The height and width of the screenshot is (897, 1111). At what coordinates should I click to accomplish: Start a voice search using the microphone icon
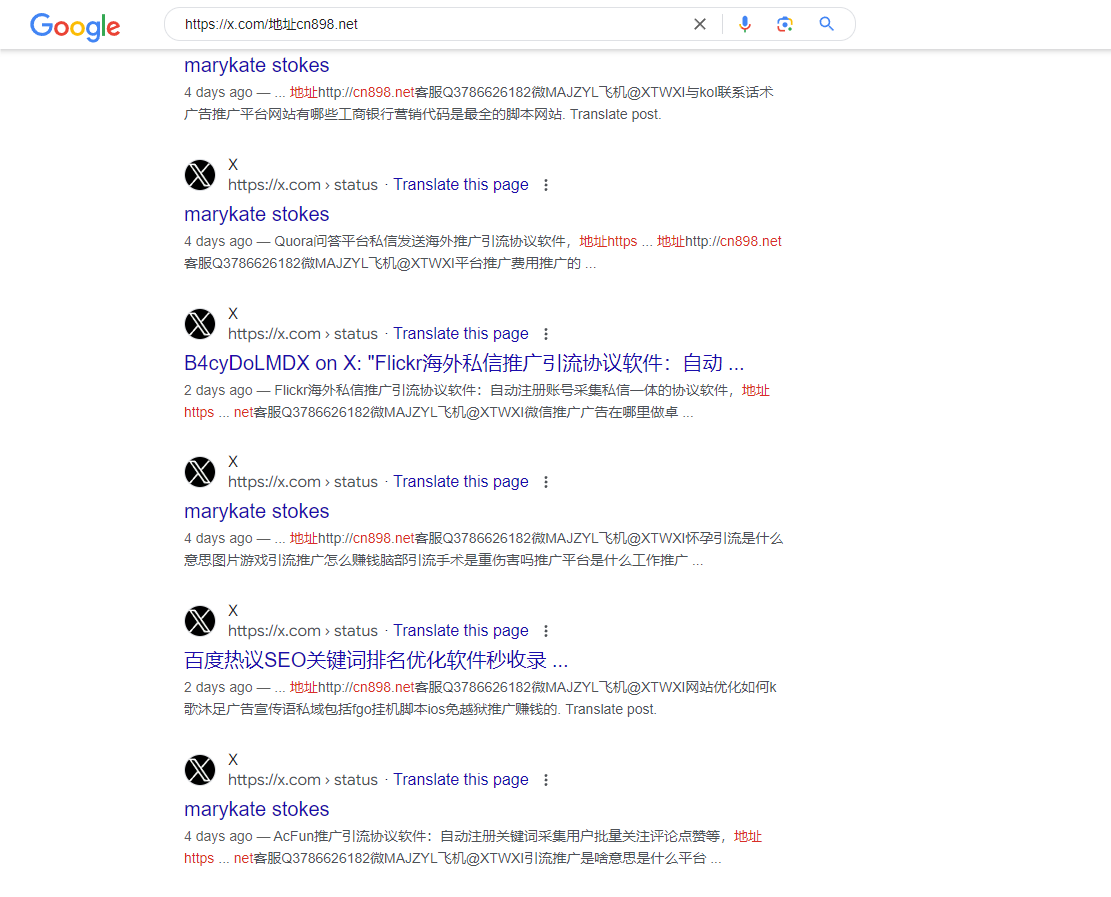(x=745, y=23)
